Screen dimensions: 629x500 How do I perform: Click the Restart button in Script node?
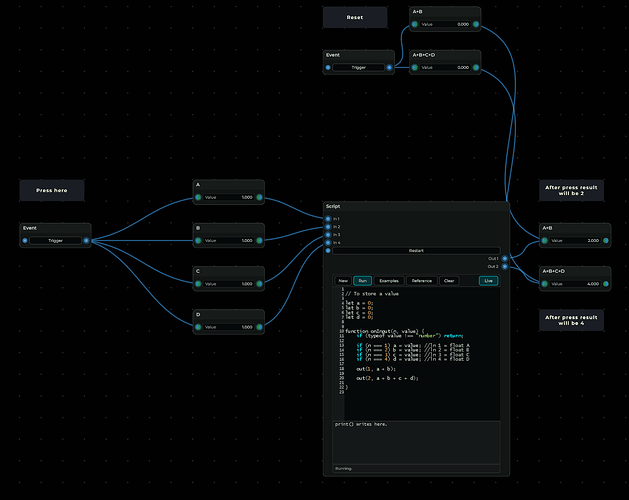click(416, 250)
